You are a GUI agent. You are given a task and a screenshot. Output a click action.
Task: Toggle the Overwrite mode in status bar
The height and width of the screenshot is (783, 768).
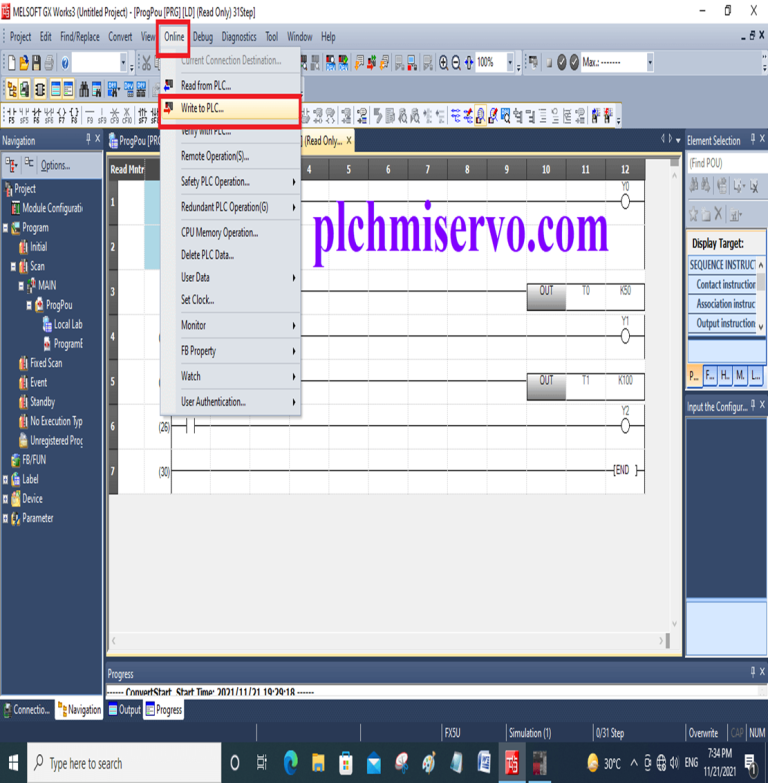(x=703, y=733)
